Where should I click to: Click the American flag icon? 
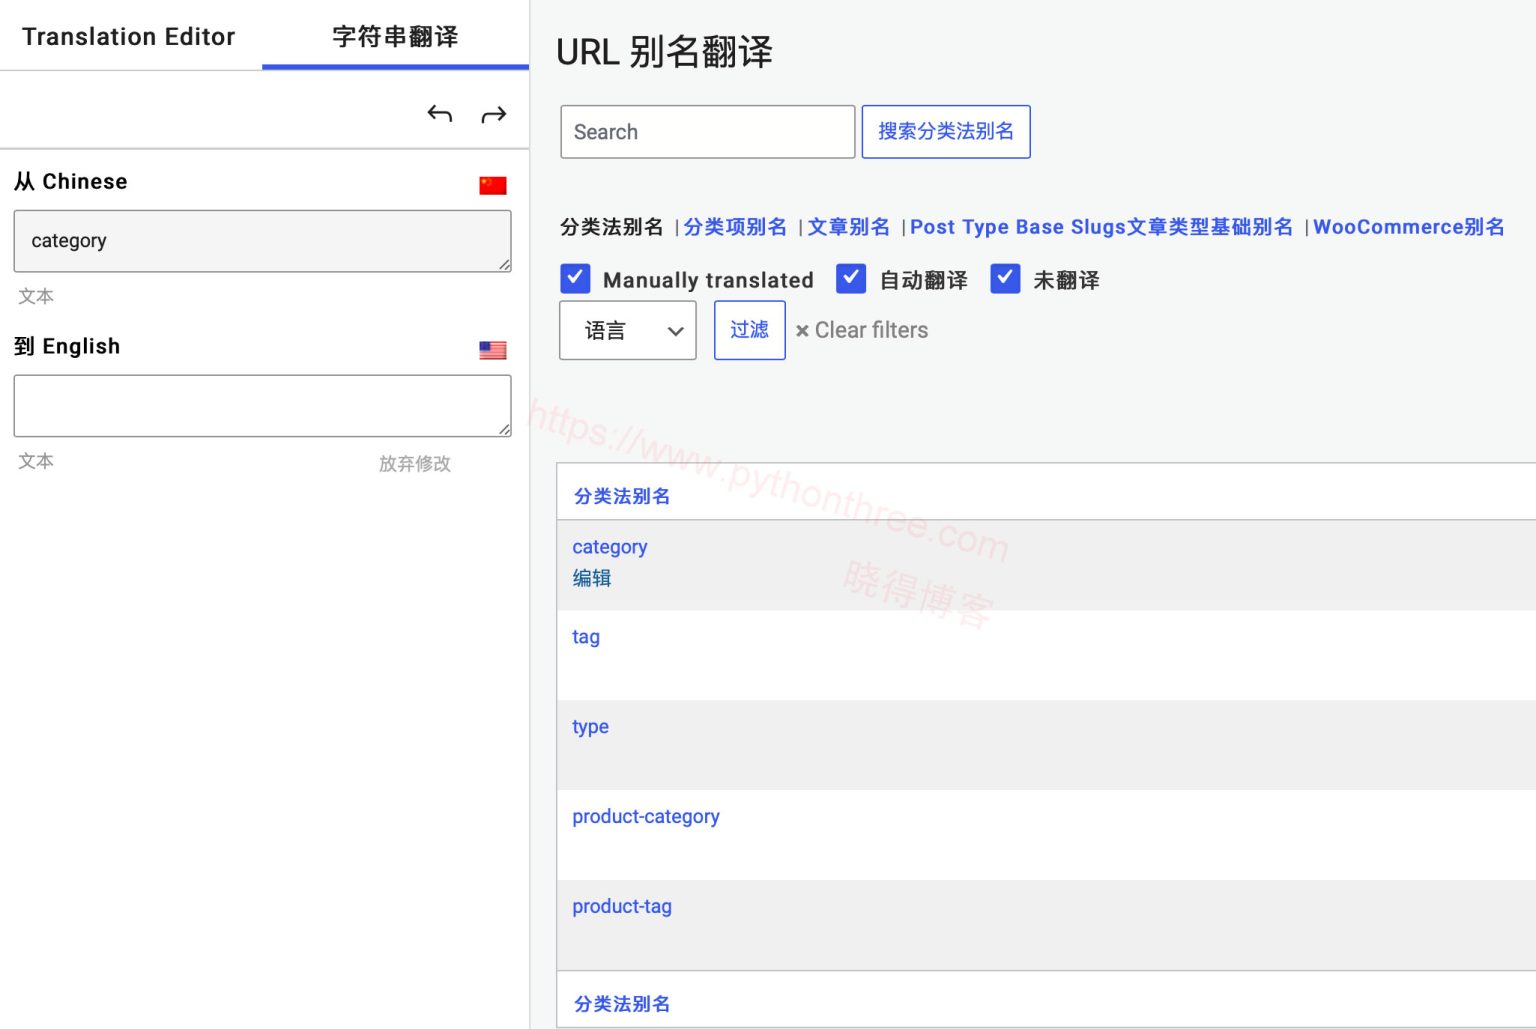point(491,350)
